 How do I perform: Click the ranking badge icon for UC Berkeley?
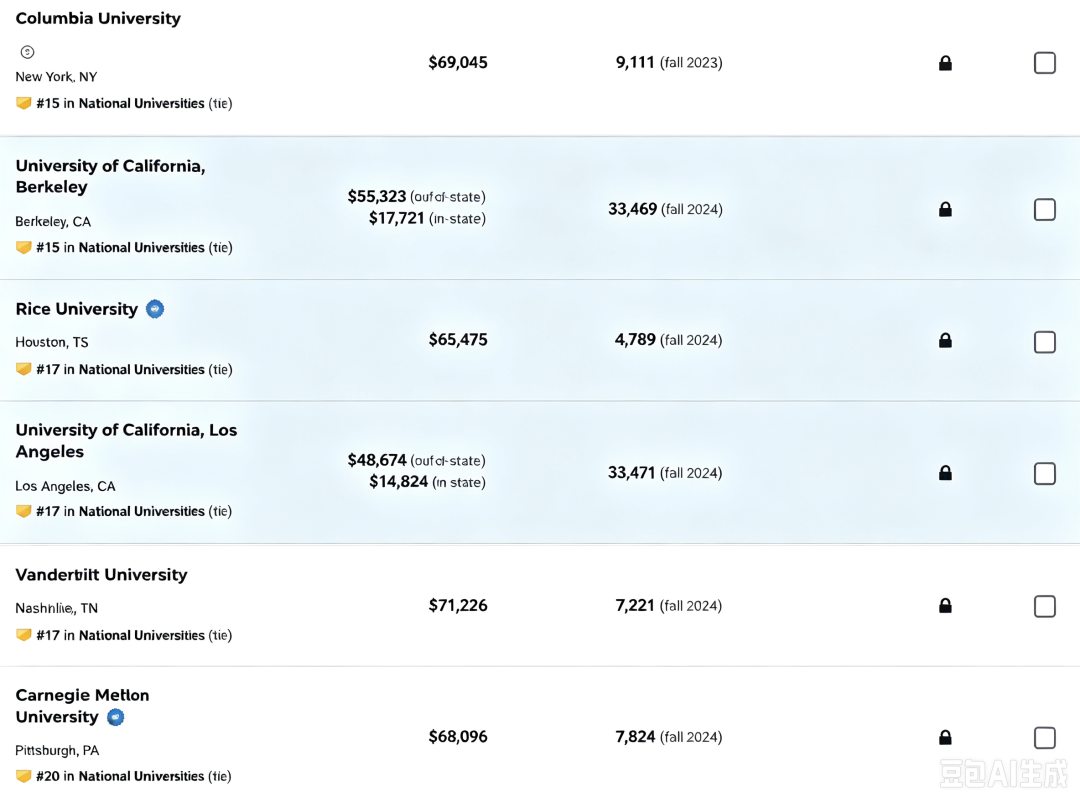pyautogui.click(x=23, y=247)
